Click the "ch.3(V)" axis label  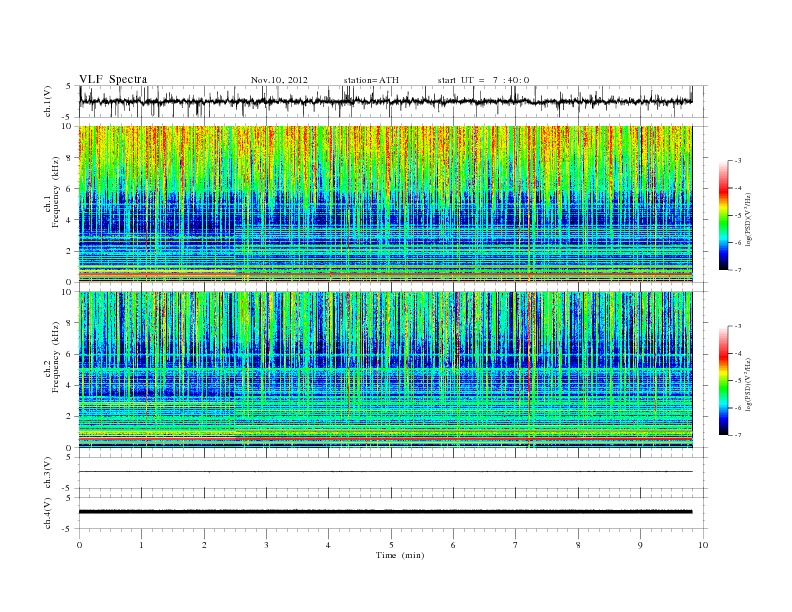coord(47,473)
